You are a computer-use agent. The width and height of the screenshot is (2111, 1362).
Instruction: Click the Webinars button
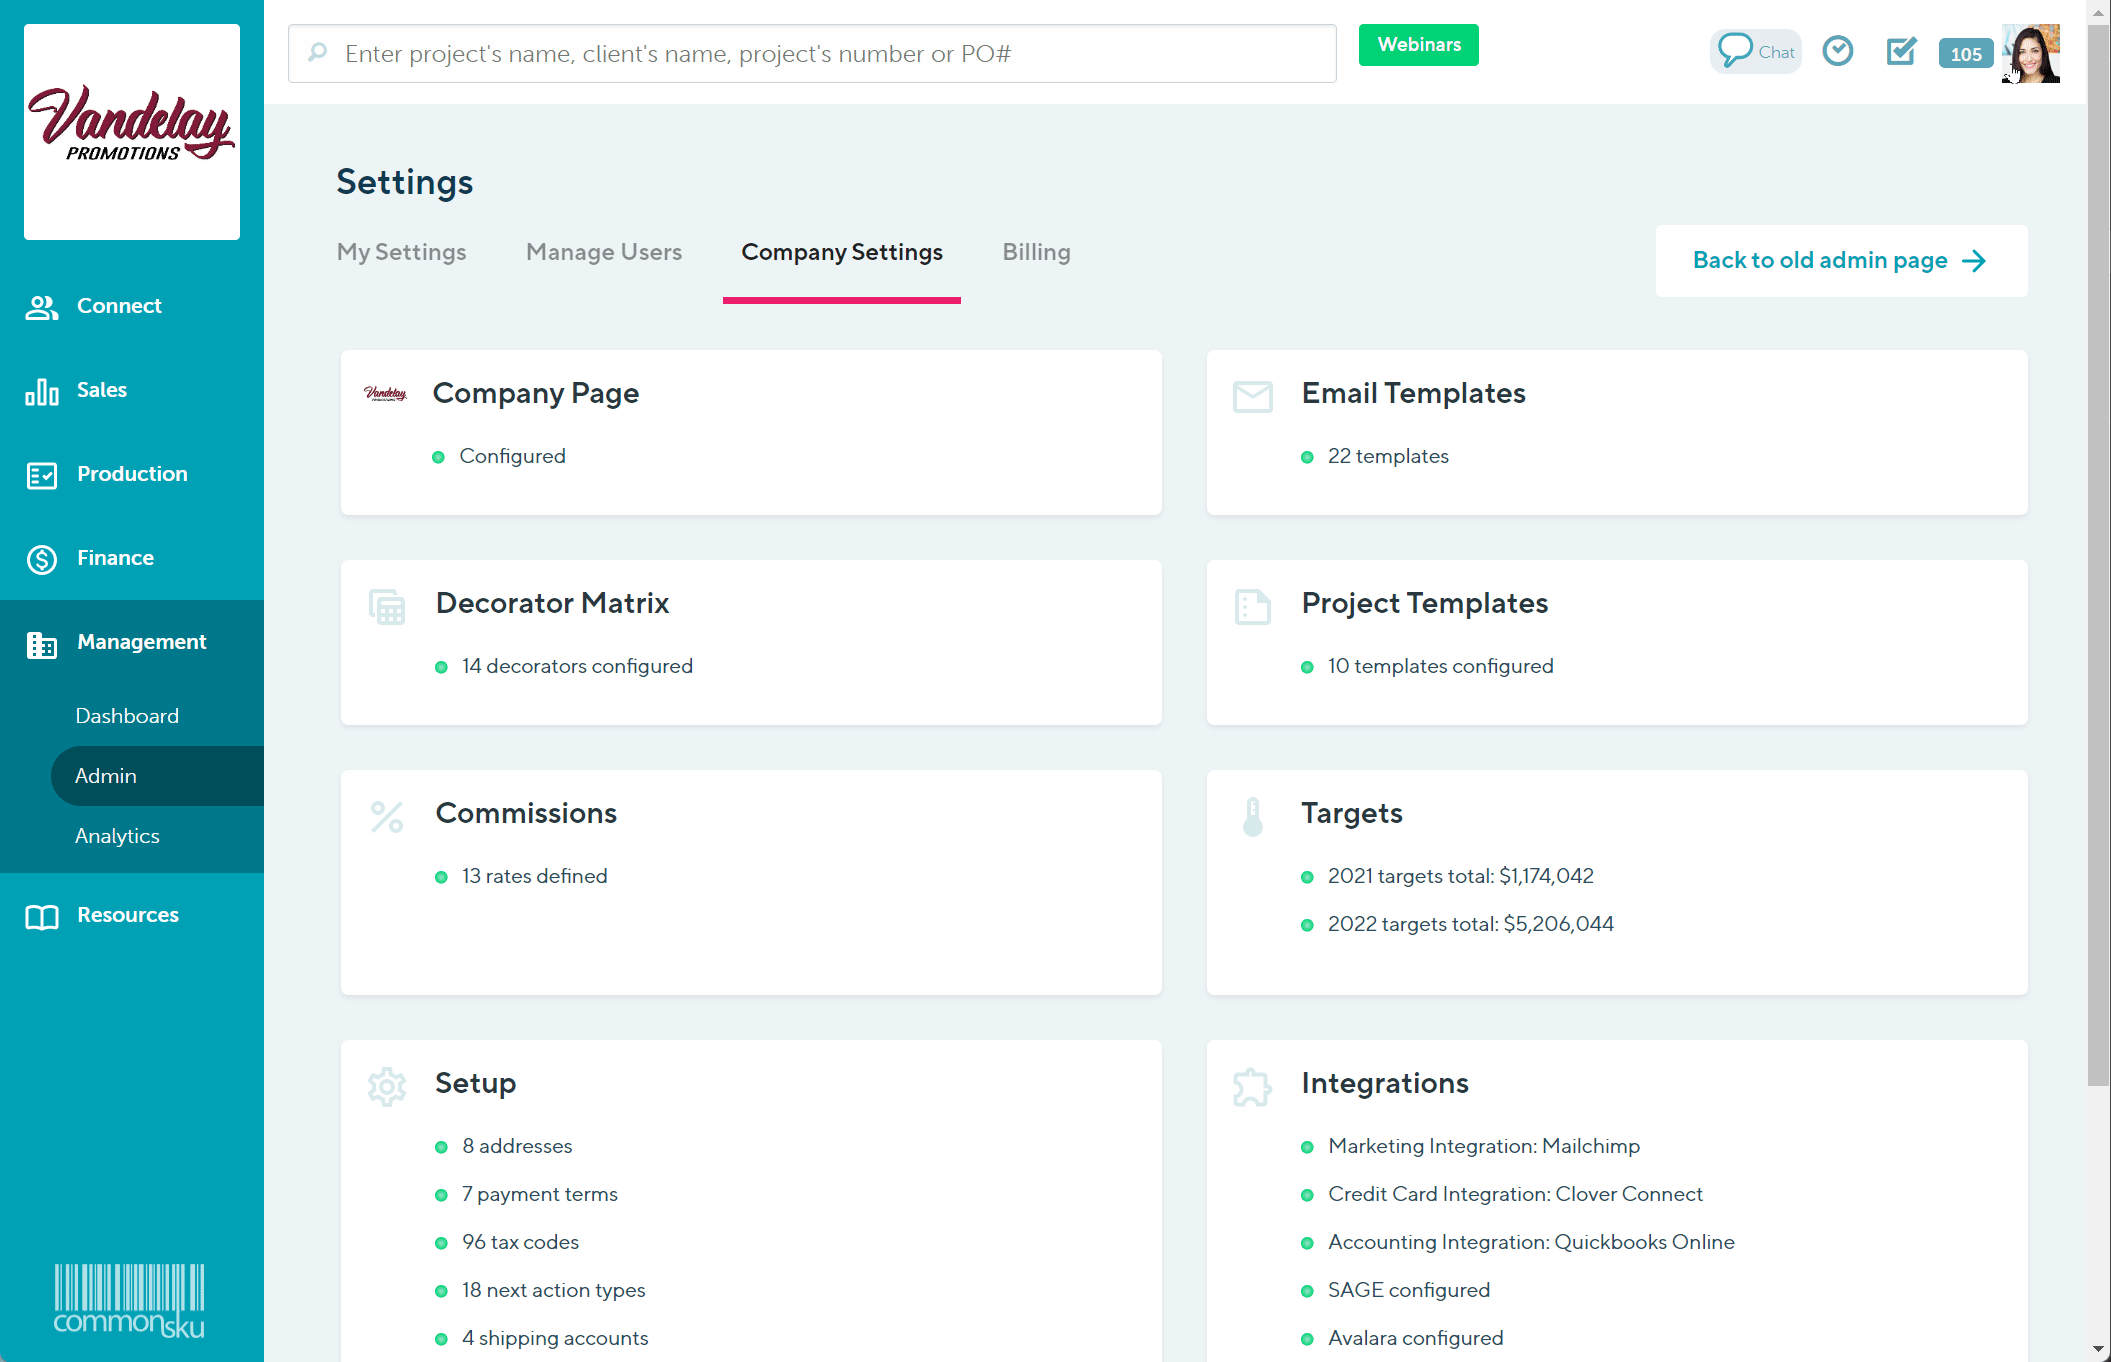click(x=1418, y=44)
